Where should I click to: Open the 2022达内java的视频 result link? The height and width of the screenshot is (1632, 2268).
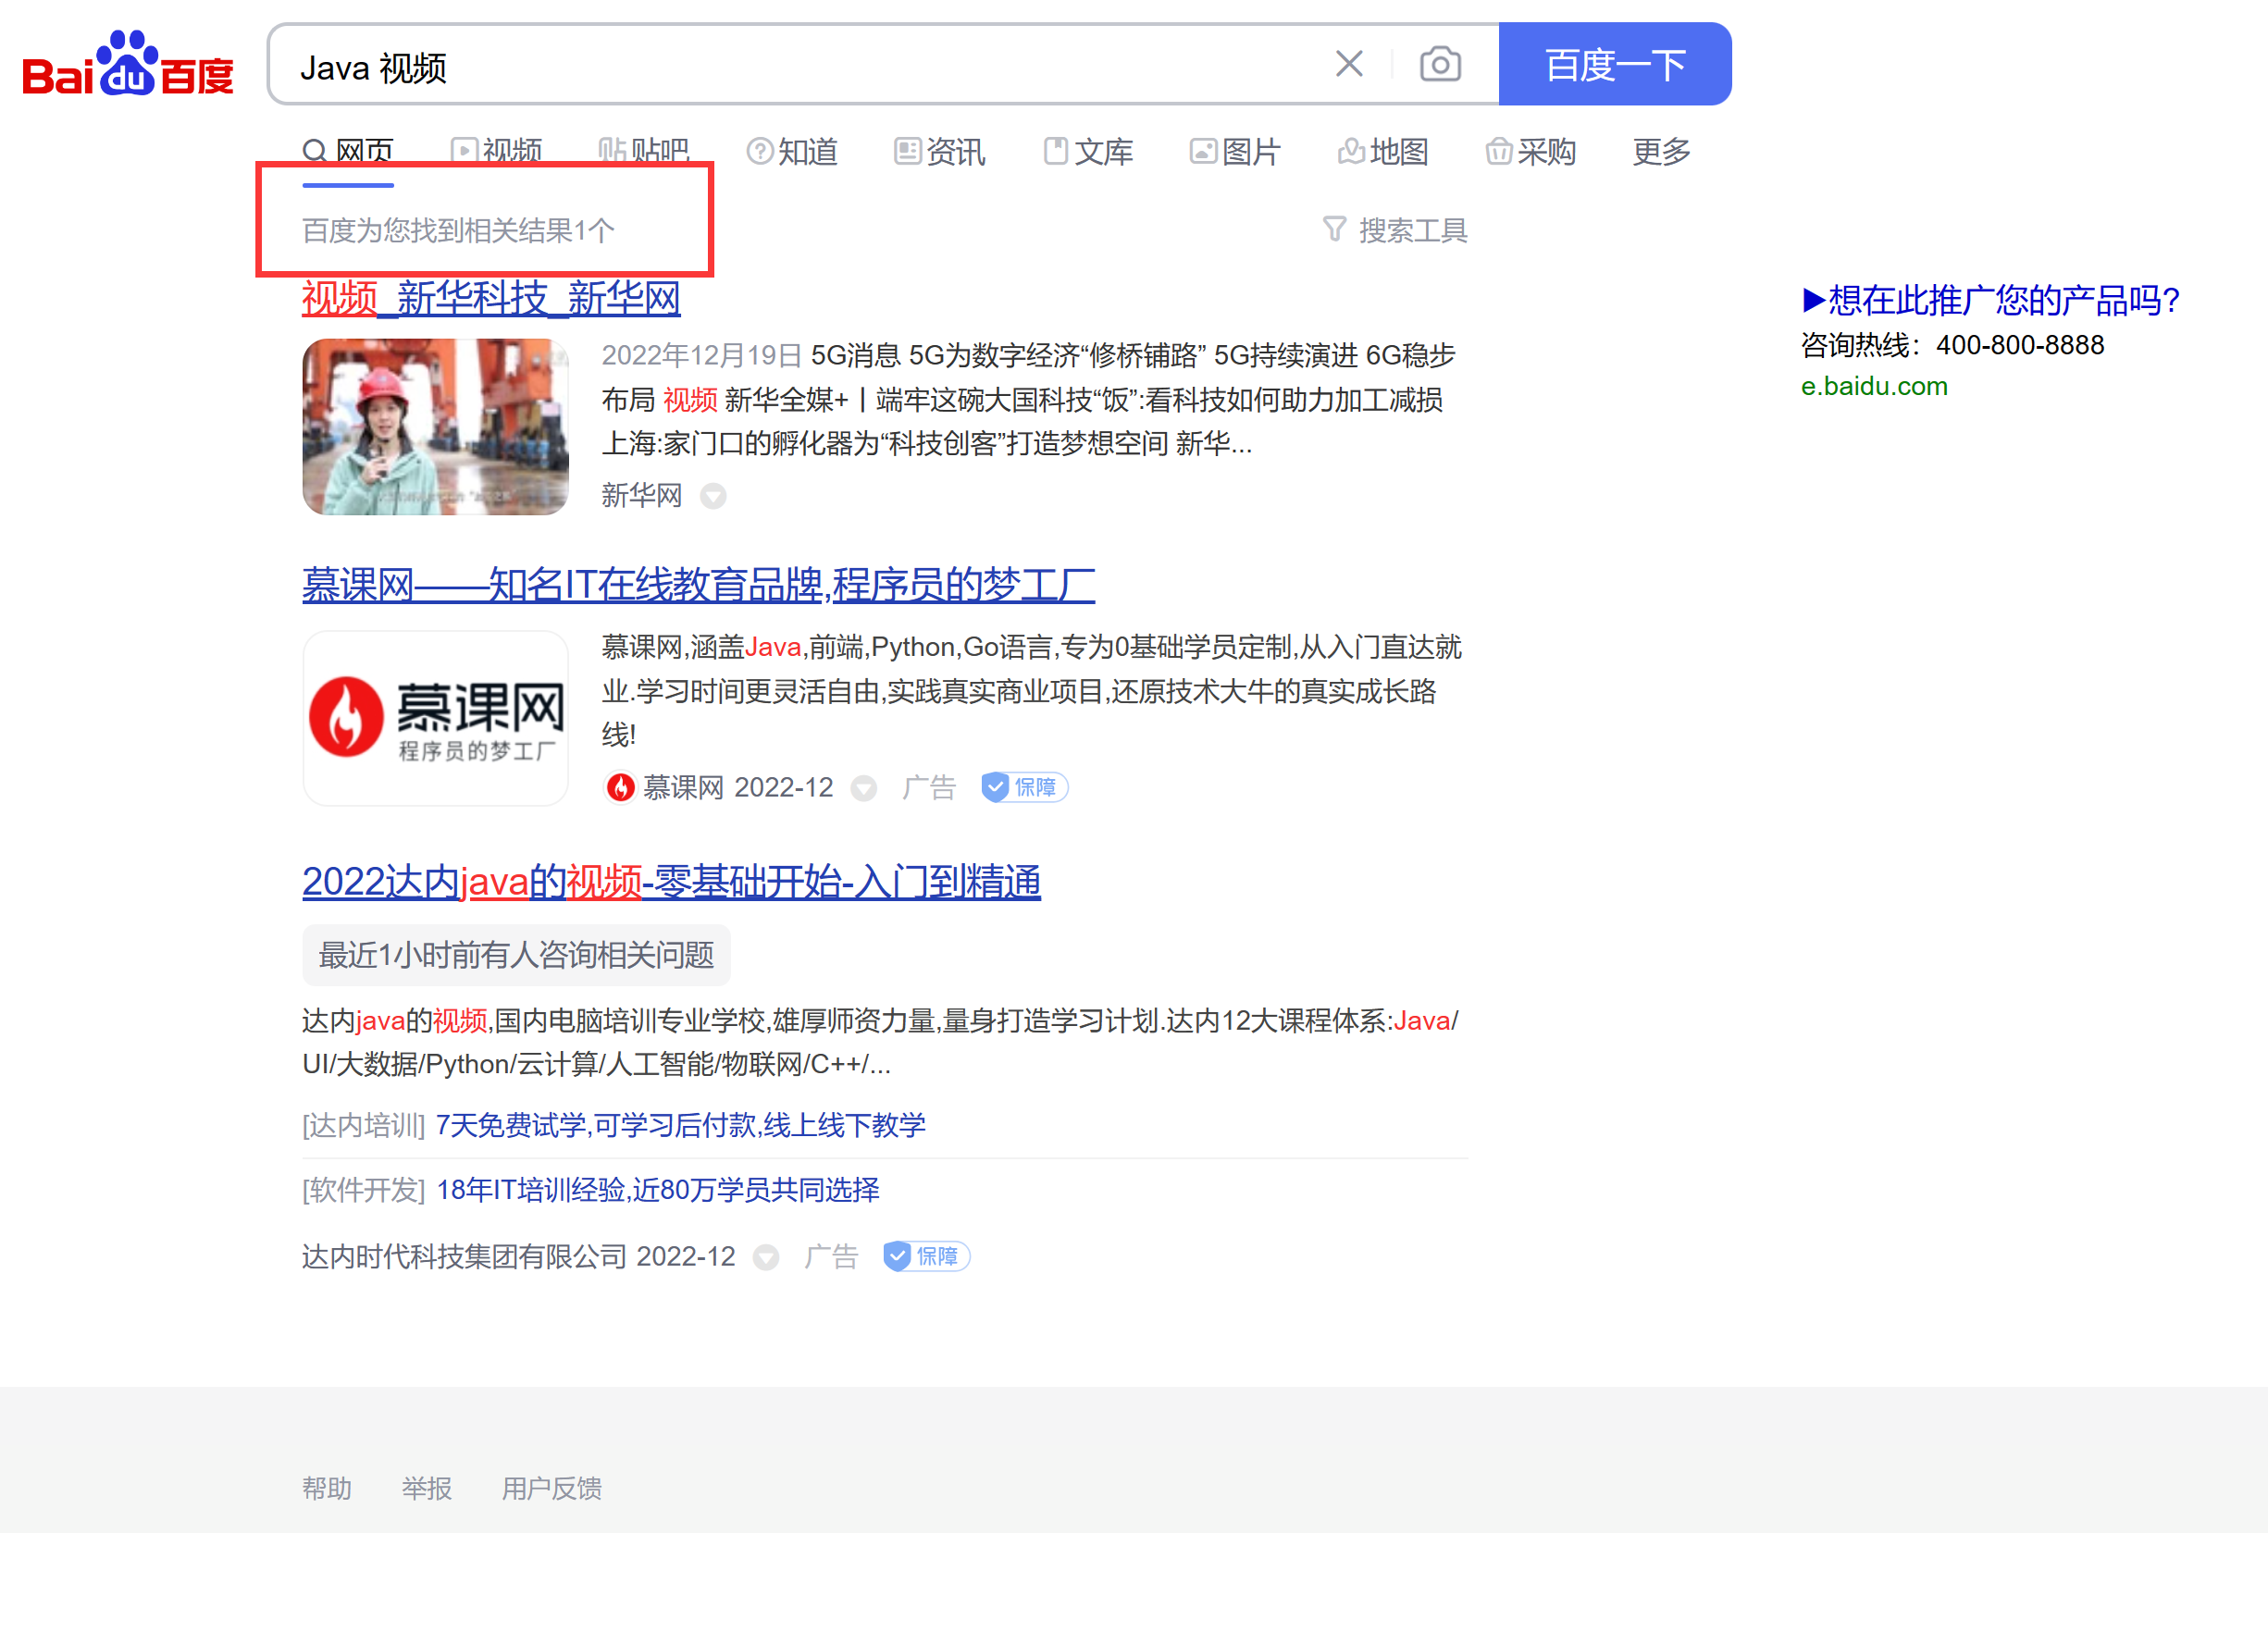[671, 882]
